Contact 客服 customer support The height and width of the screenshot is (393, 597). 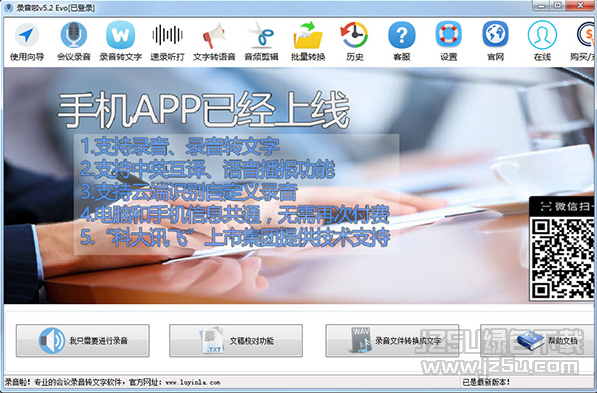coord(402,41)
